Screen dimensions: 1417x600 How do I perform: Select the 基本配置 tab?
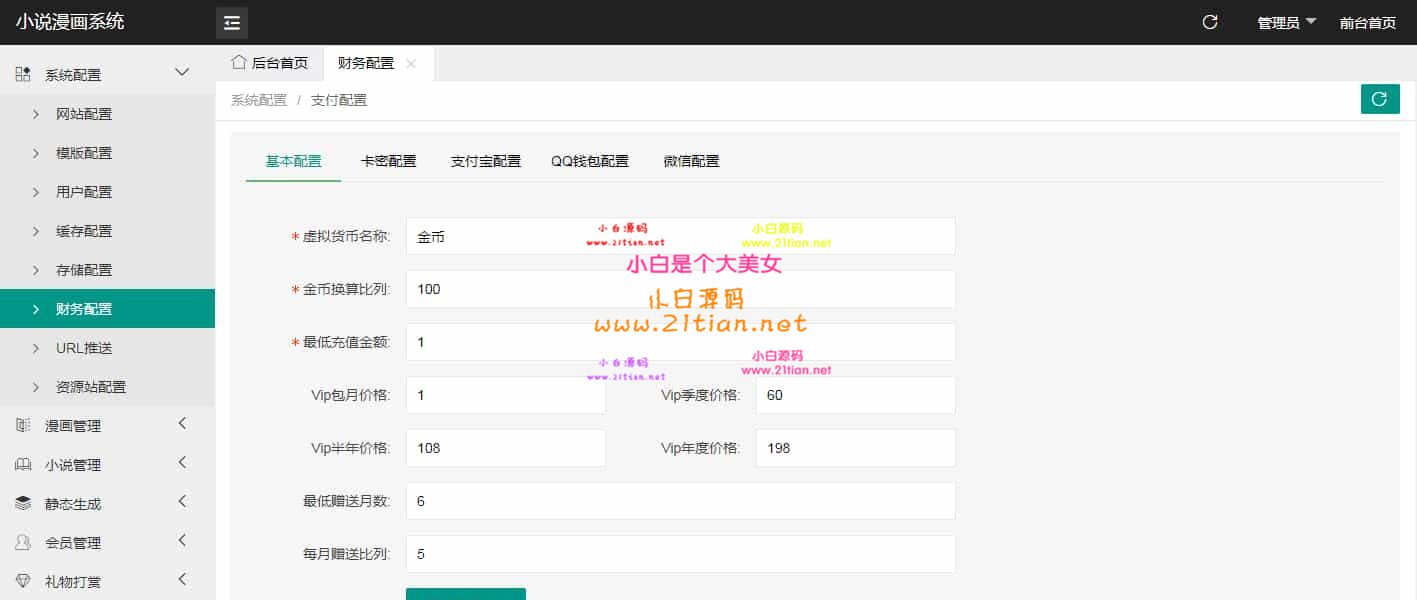point(293,161)
